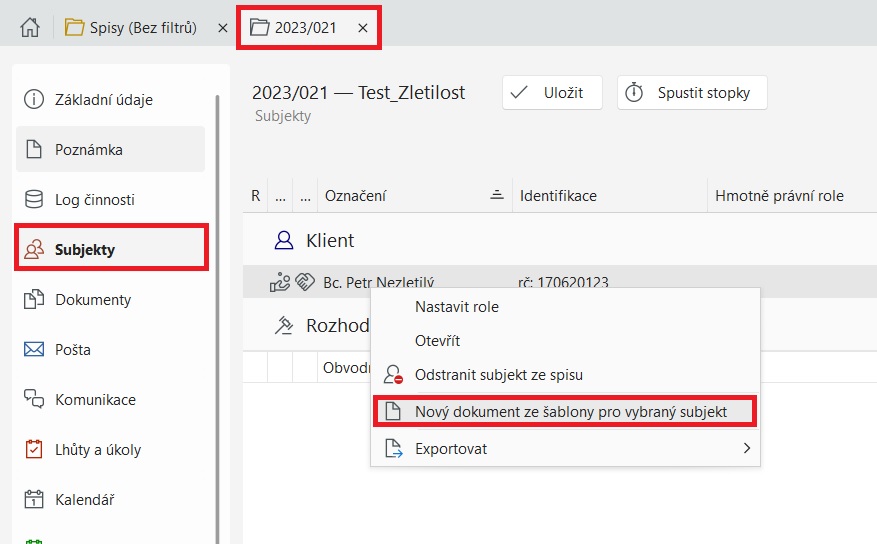Click the gavel icon in the list
877x544 pixels.
(284, 325)
